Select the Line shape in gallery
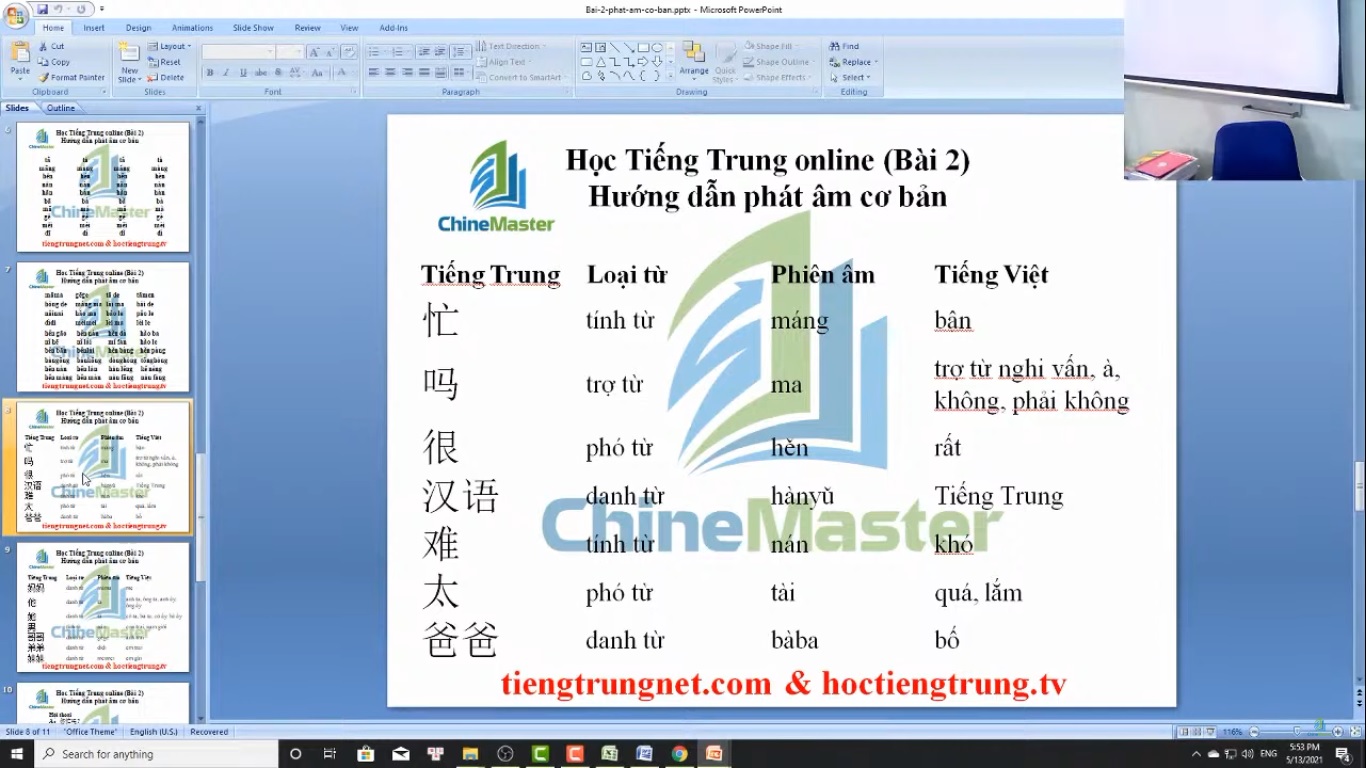 coord(615,47)
